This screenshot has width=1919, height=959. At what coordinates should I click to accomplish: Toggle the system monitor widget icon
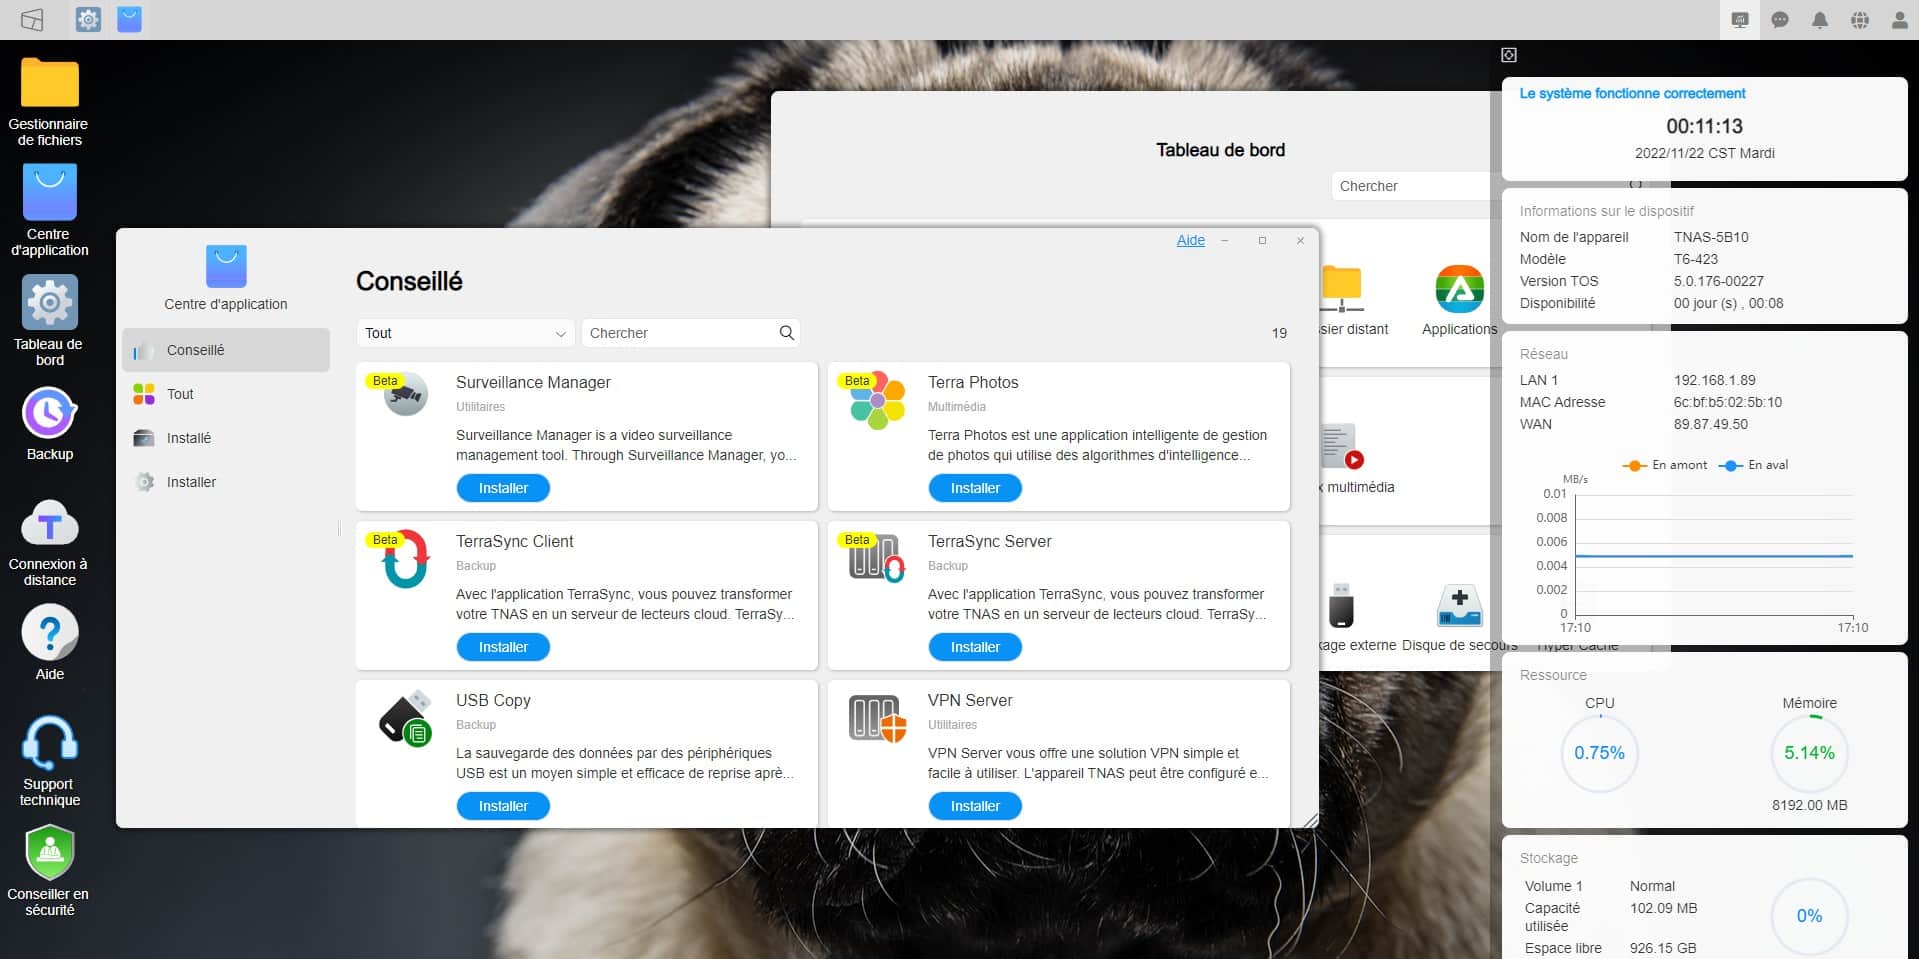(x=1740, y=20)
